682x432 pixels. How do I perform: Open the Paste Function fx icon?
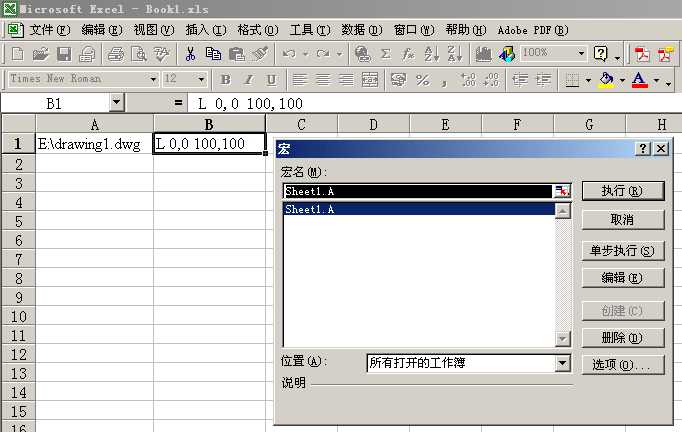[408, 54]
